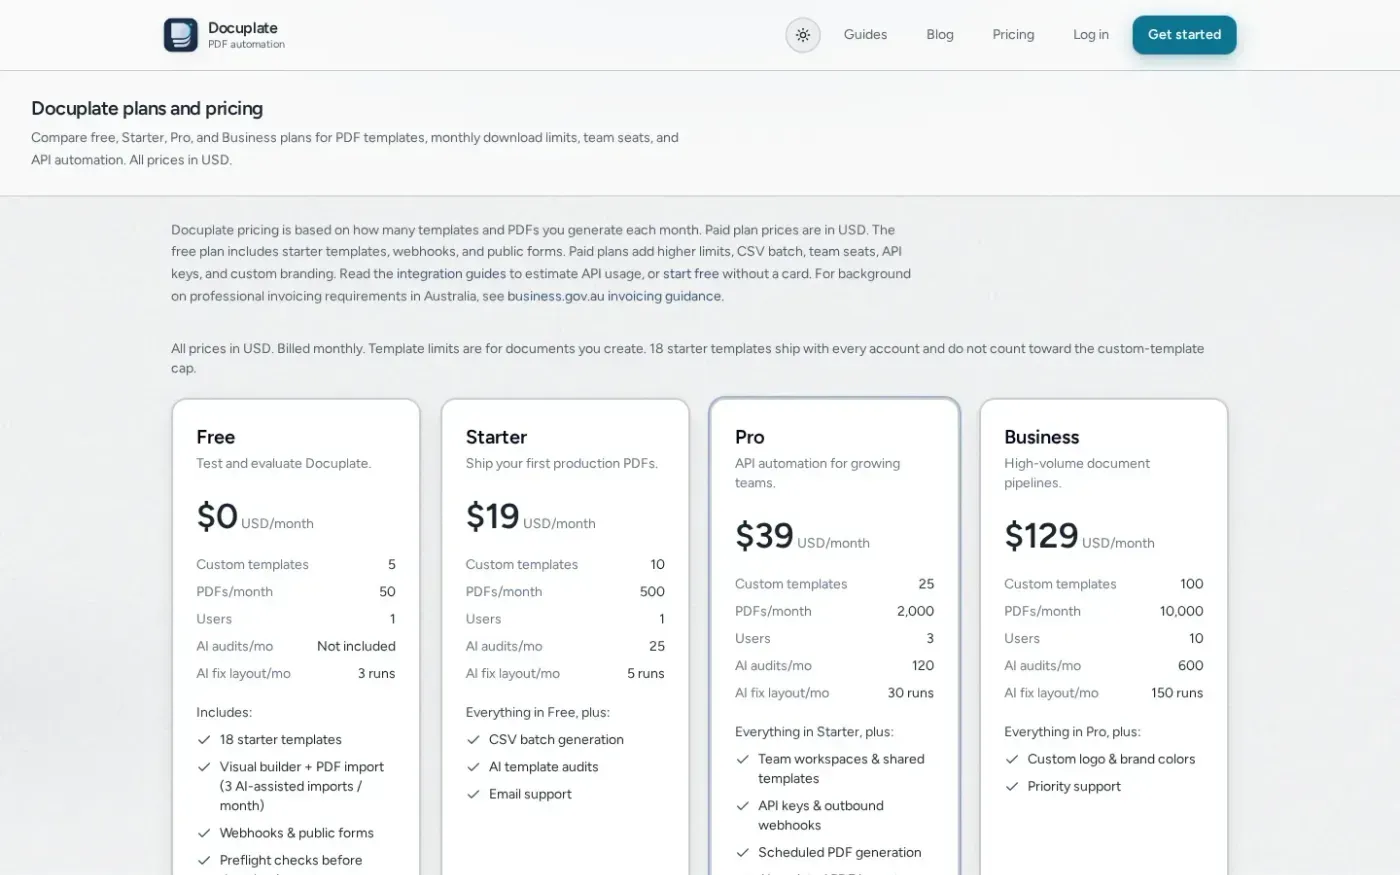Click checkmark beside CSV batch generation
Image resolution: width=1400 pixels, height=875 pixels.
pos(473,740)
